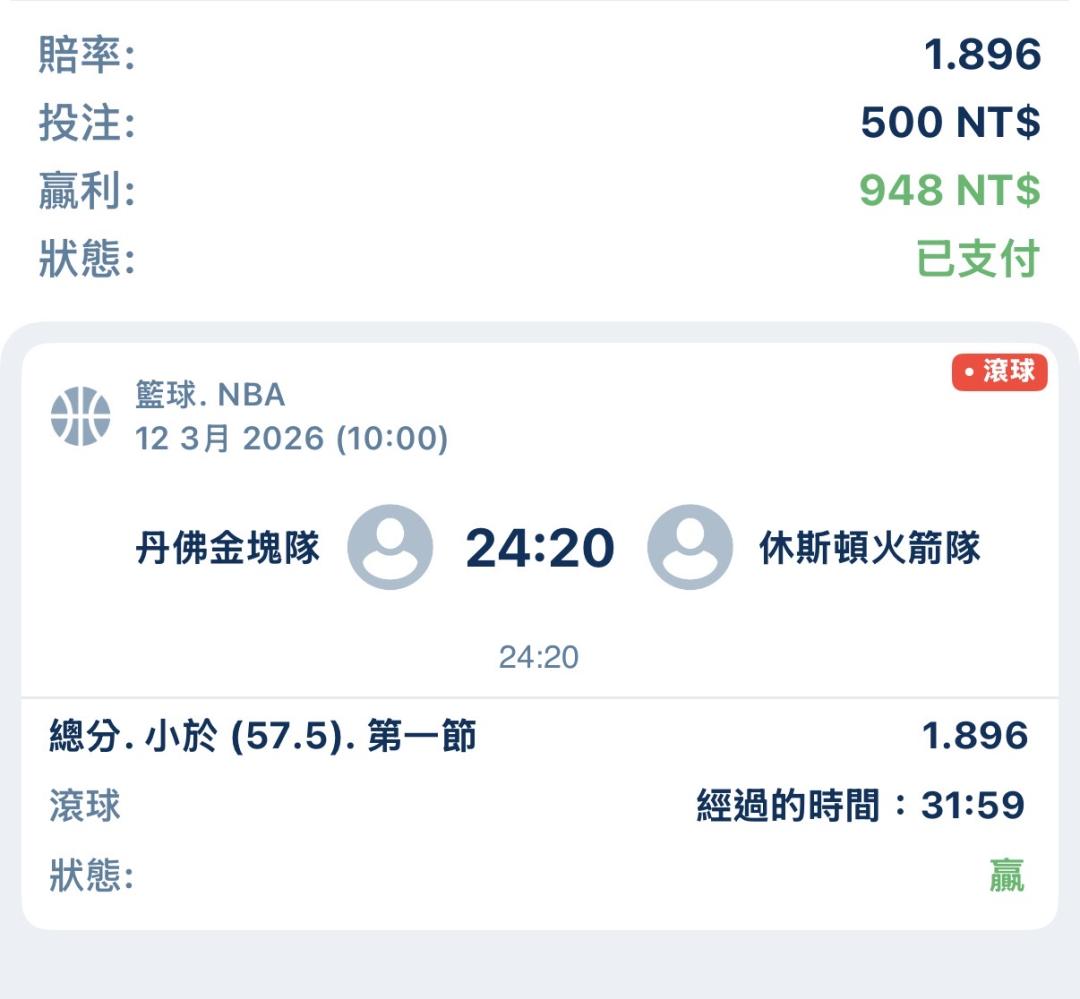Click the green 贏 result status

coord(1007,877)
